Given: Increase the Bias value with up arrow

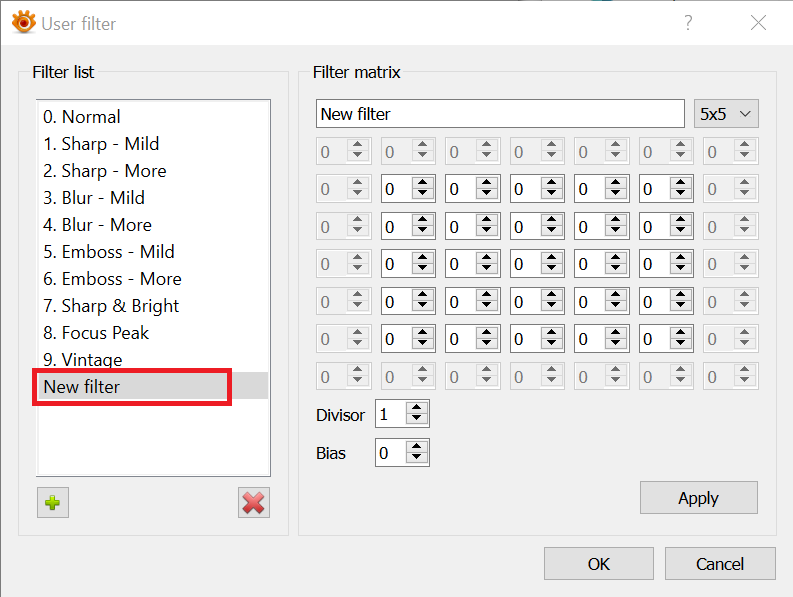Looking at the screenshot, I should [x=417, y=447].
